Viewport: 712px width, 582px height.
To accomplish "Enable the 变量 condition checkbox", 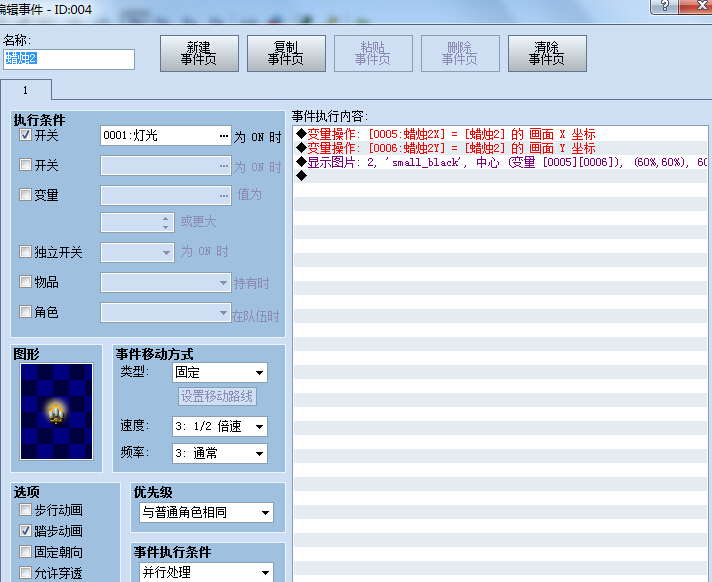I will point(25,194).
